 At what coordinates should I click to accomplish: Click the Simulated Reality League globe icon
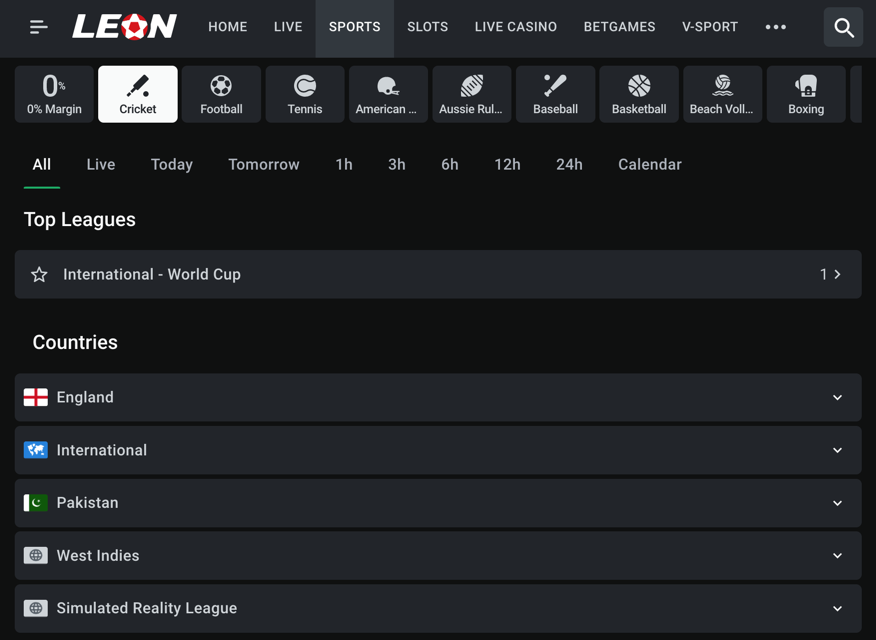[36, 608]
